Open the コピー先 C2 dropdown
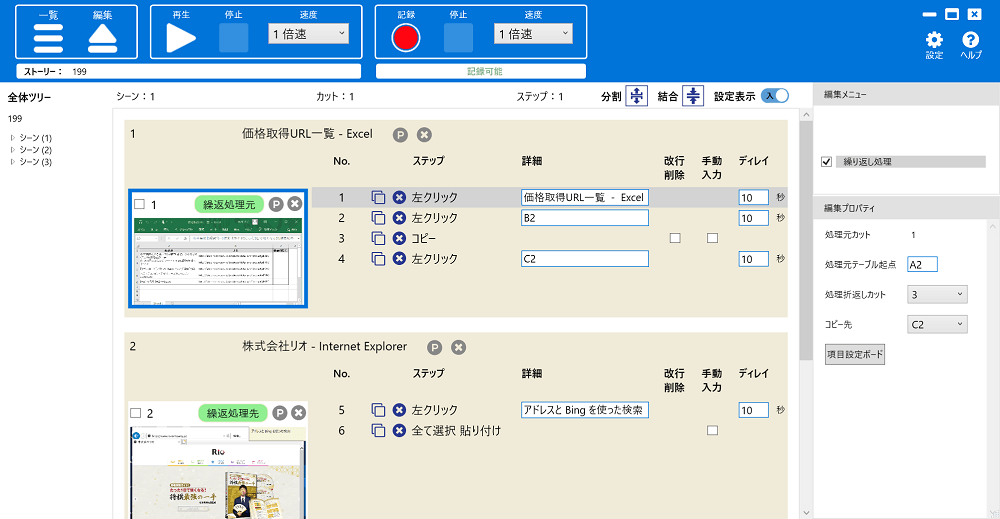 click(936, 324)
